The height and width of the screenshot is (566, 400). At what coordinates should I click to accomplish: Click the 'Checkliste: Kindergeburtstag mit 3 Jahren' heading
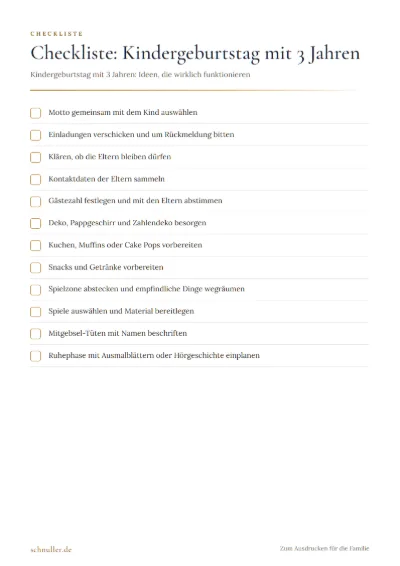pyautogui.click(x=195, y=53)
